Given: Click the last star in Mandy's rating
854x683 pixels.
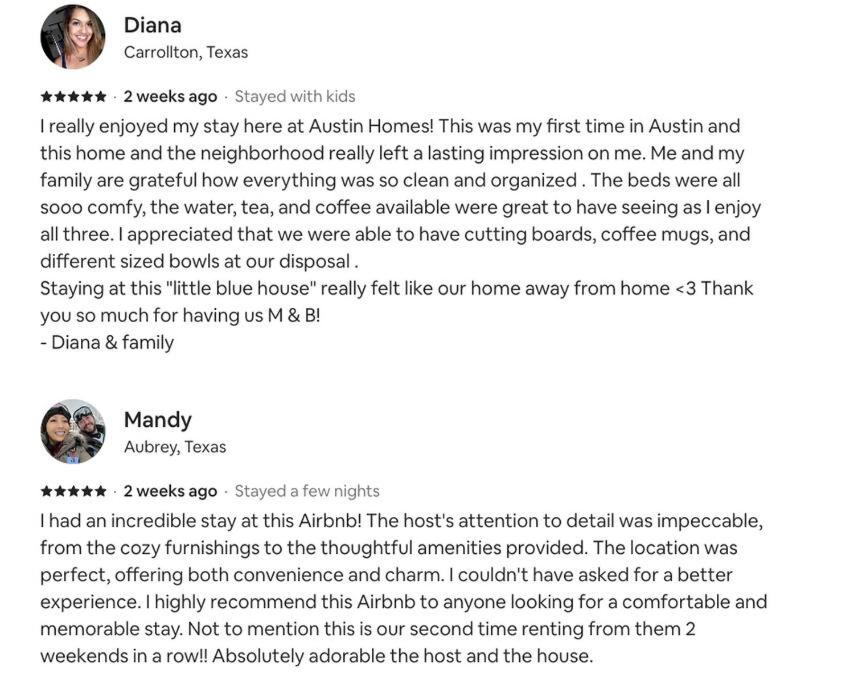Looking at the screenshot, I should click(x=100, y=491).
